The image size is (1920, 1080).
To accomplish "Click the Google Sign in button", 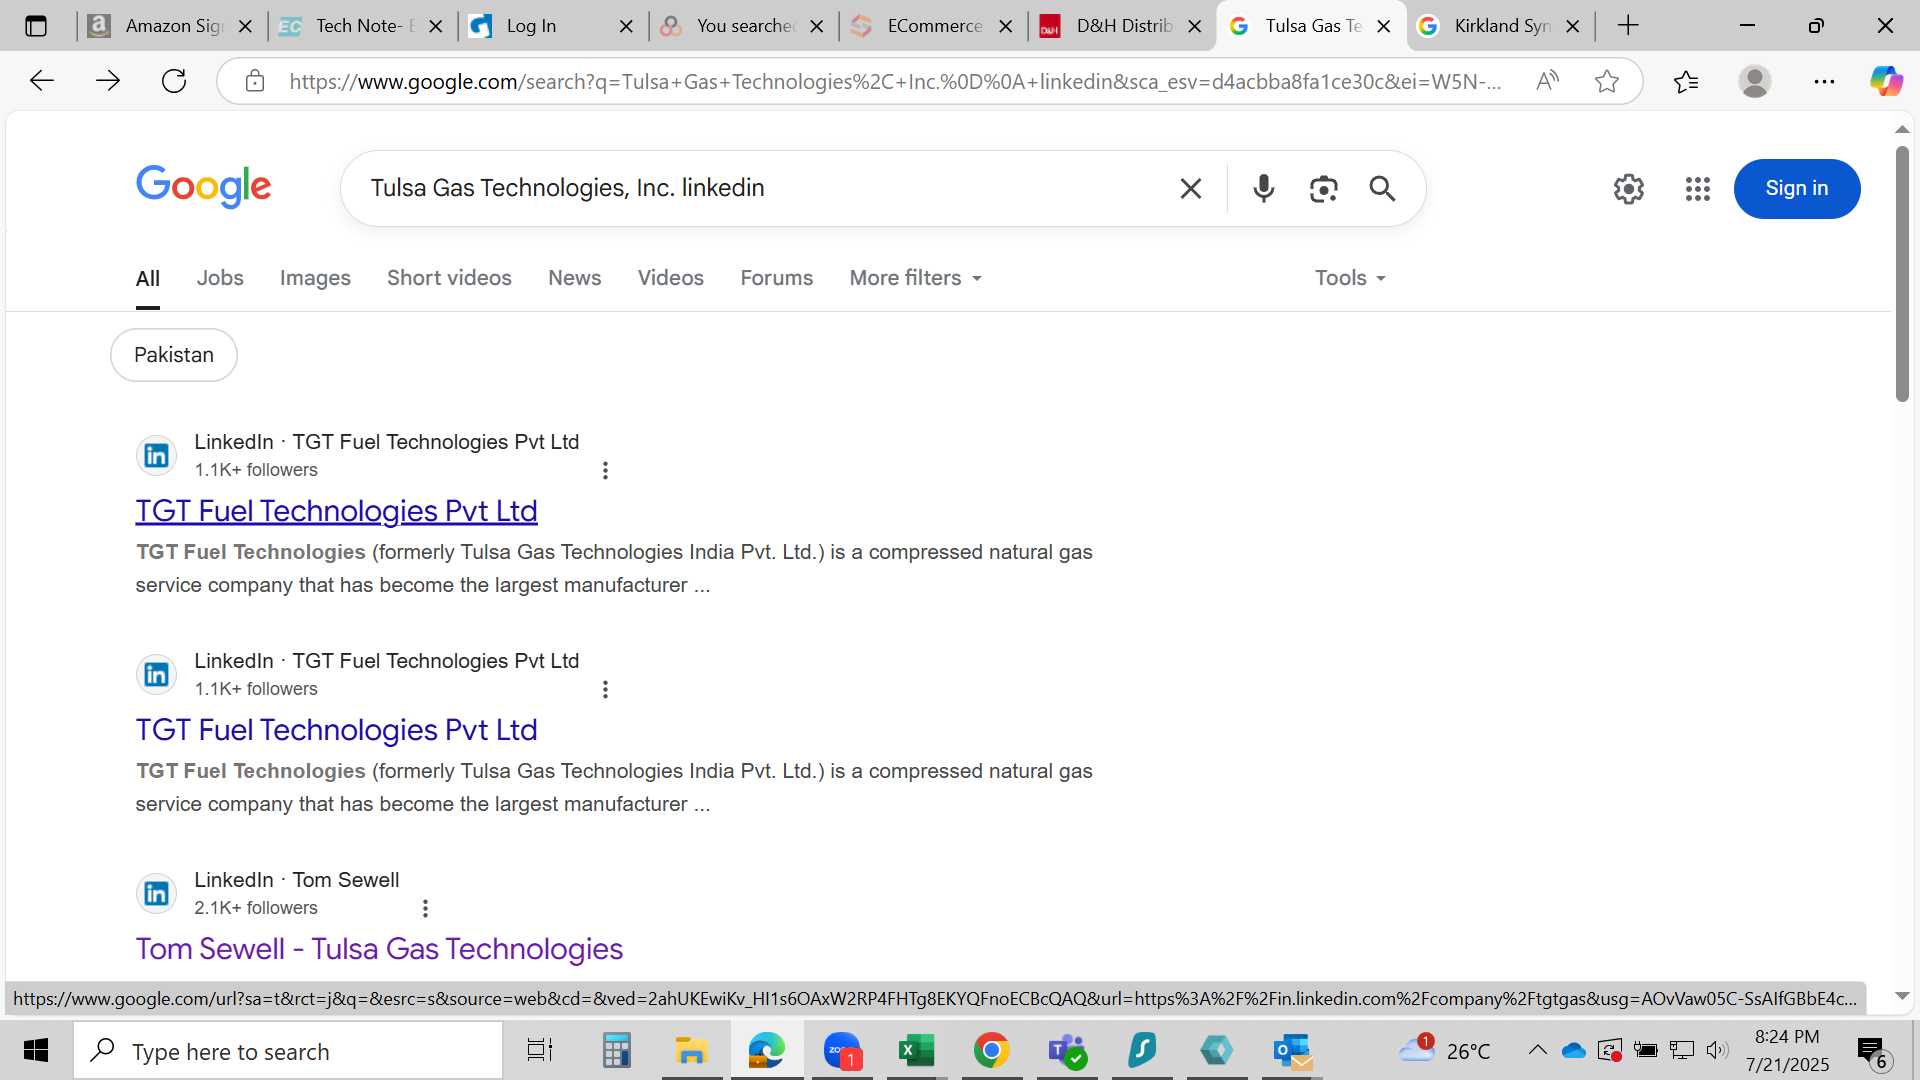I will [1796, 188].
